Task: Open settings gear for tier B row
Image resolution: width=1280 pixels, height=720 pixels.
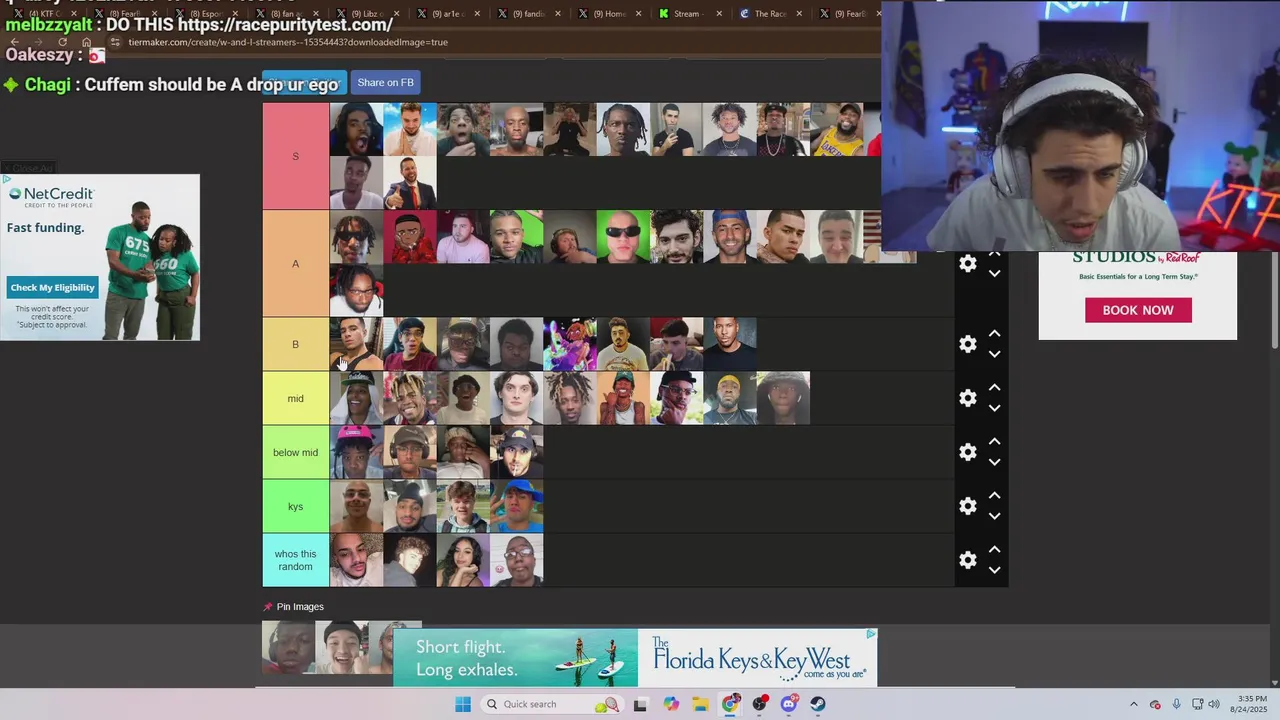Action: point(967,344)
